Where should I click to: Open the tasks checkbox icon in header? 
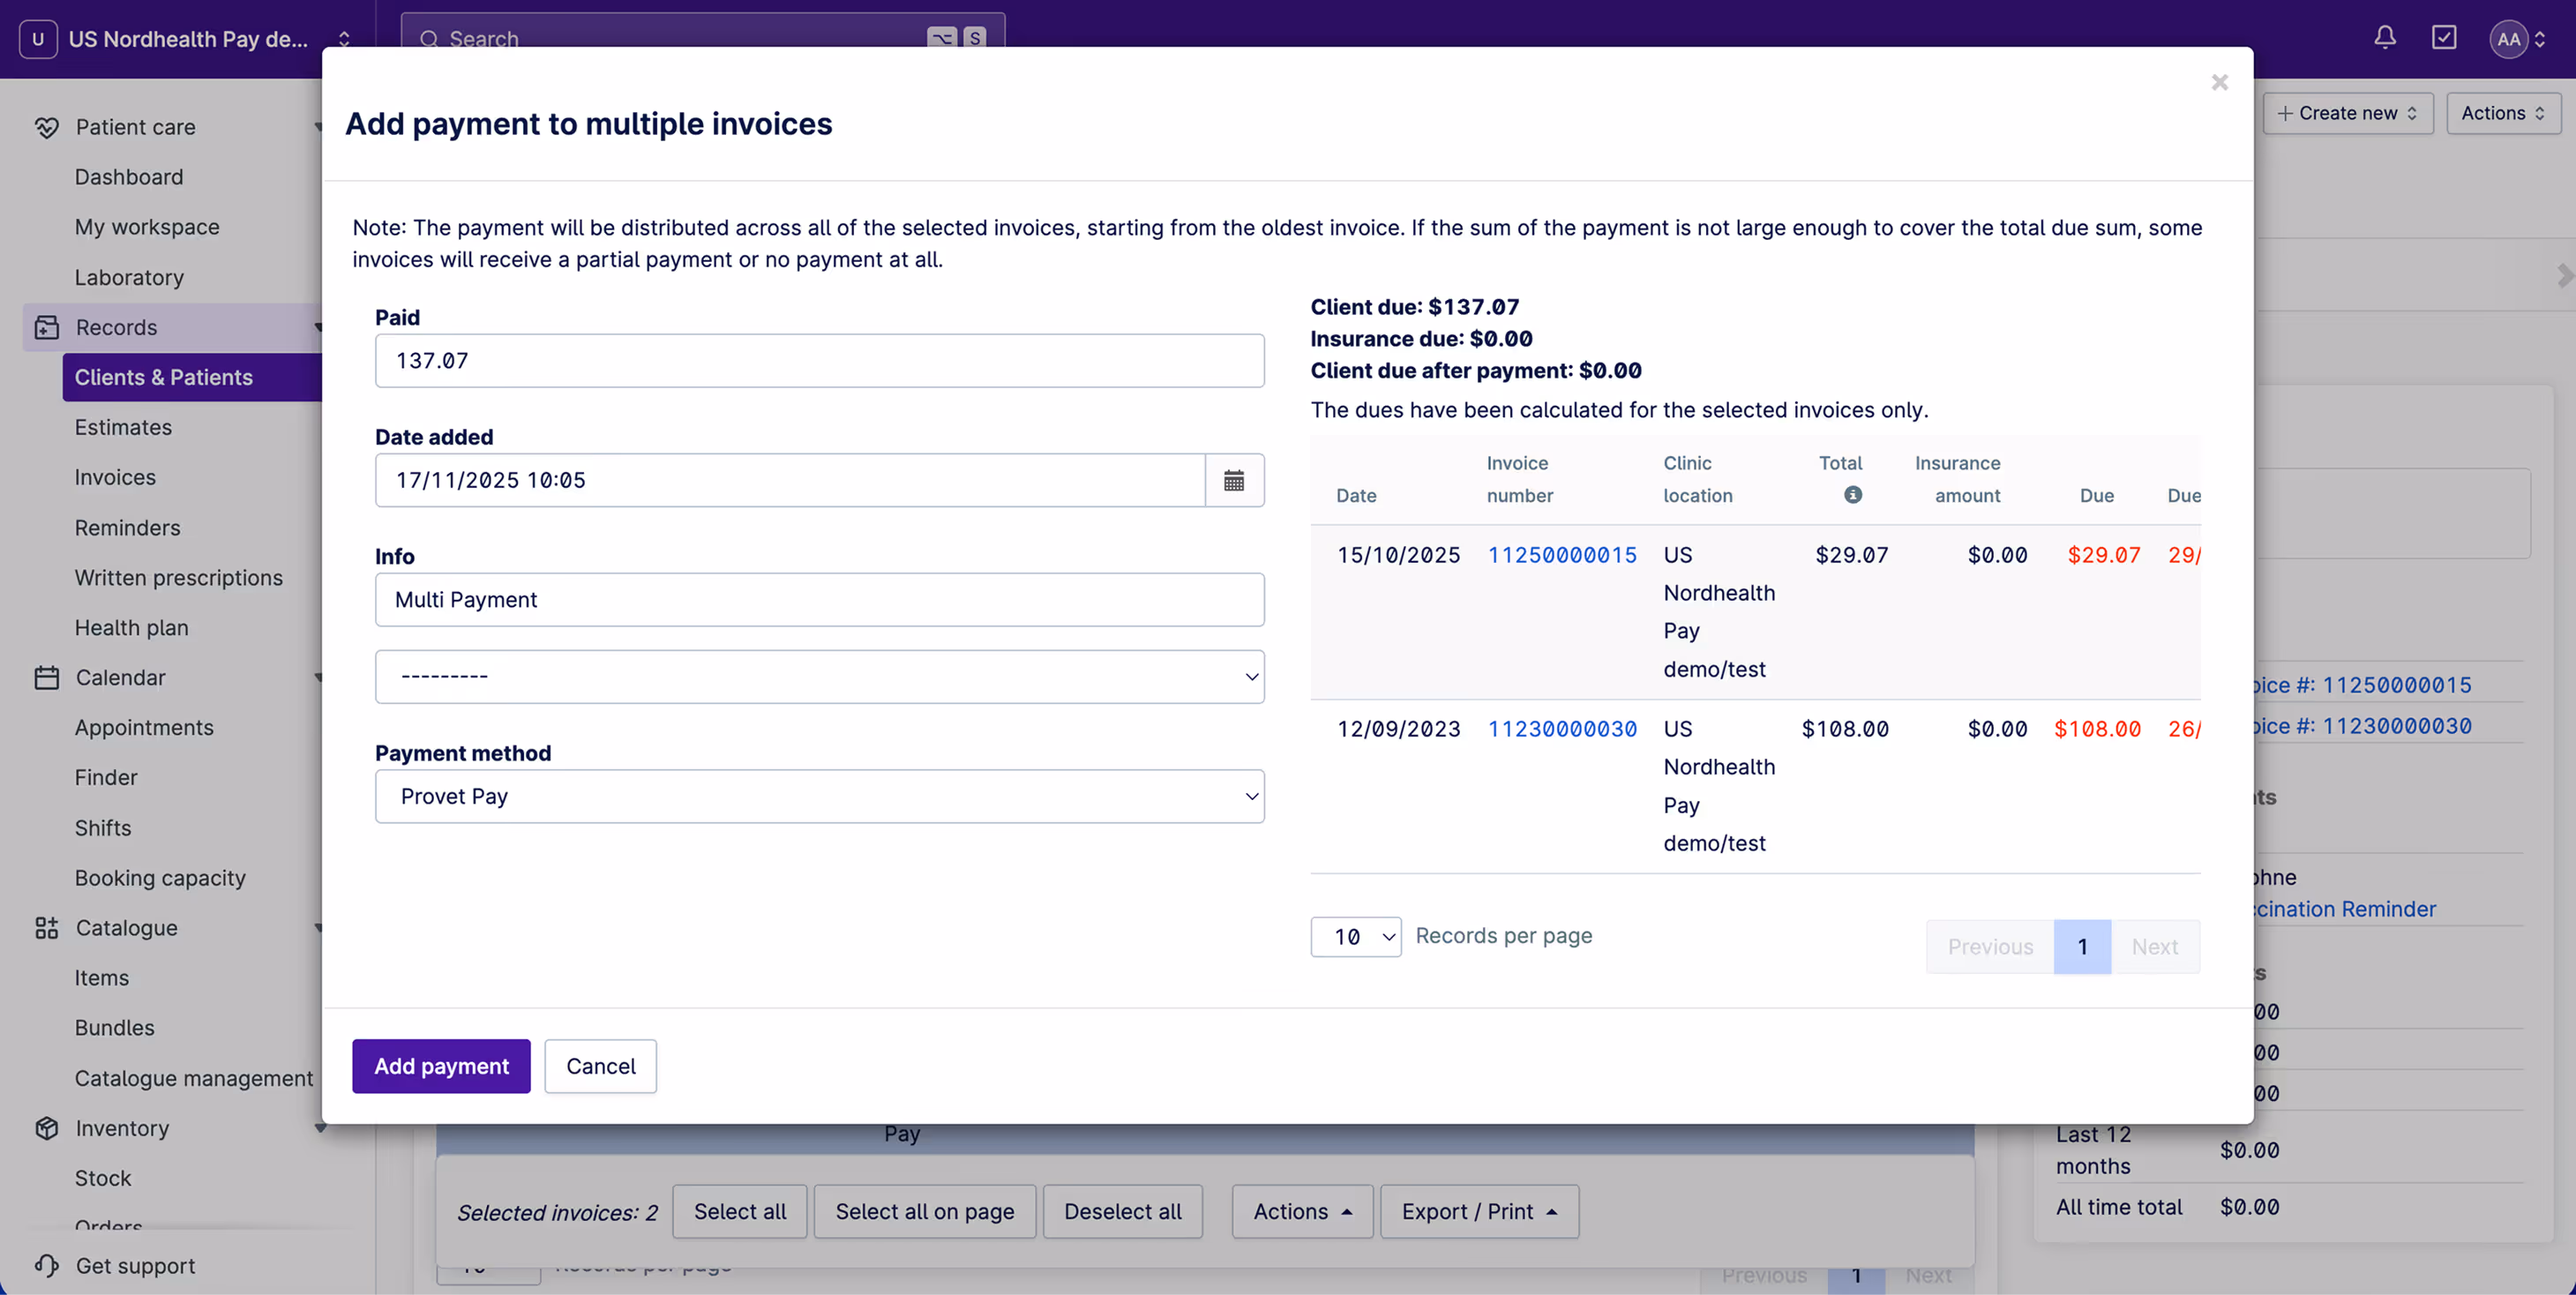pos(2443,38)
